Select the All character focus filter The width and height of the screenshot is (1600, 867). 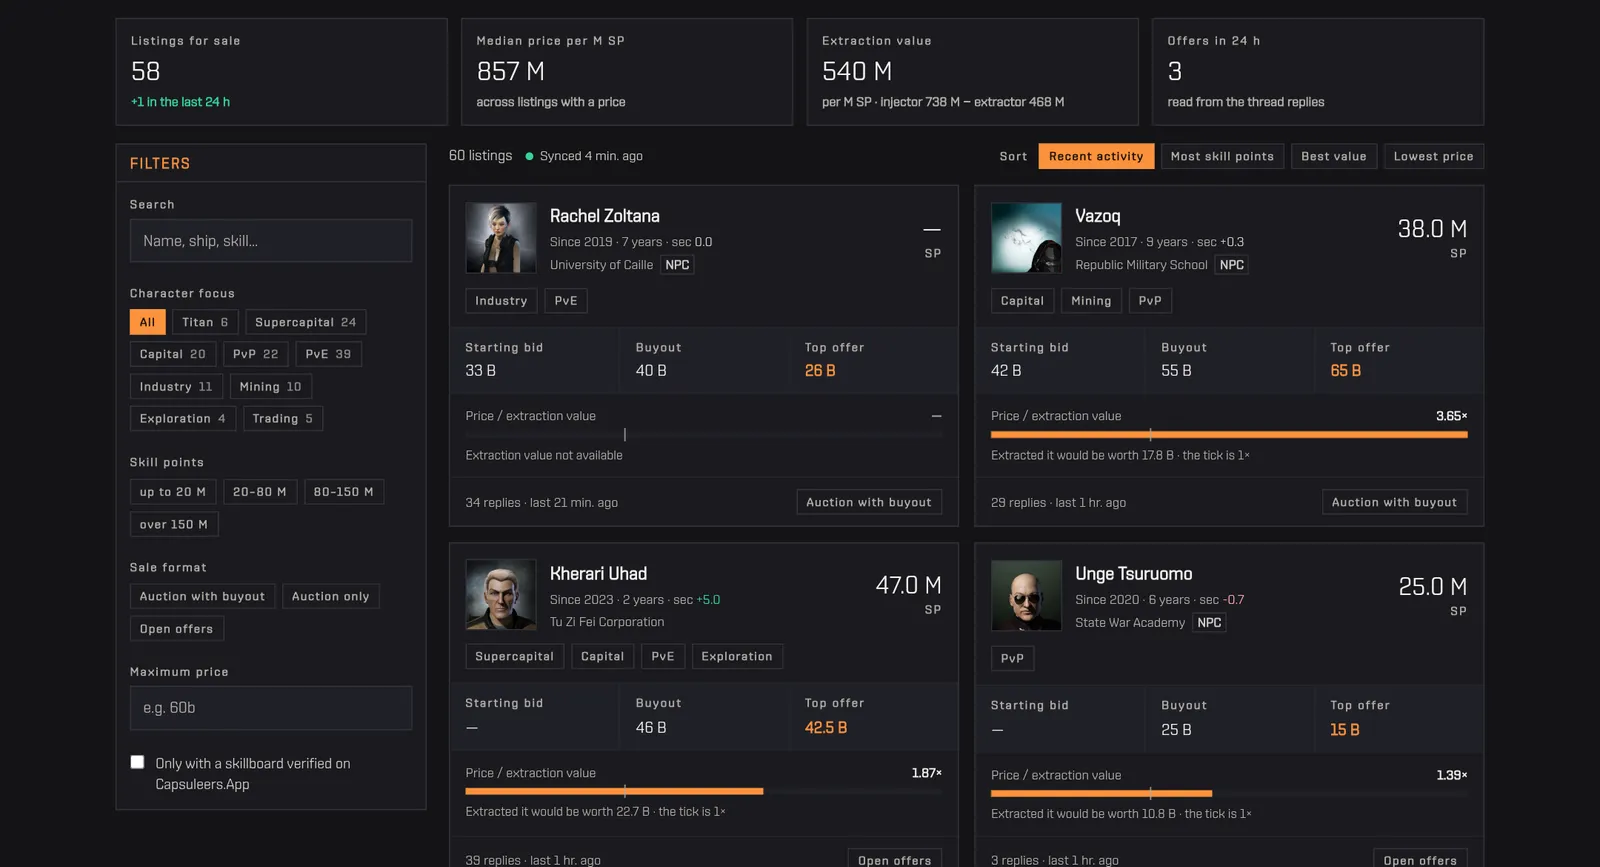147,322
